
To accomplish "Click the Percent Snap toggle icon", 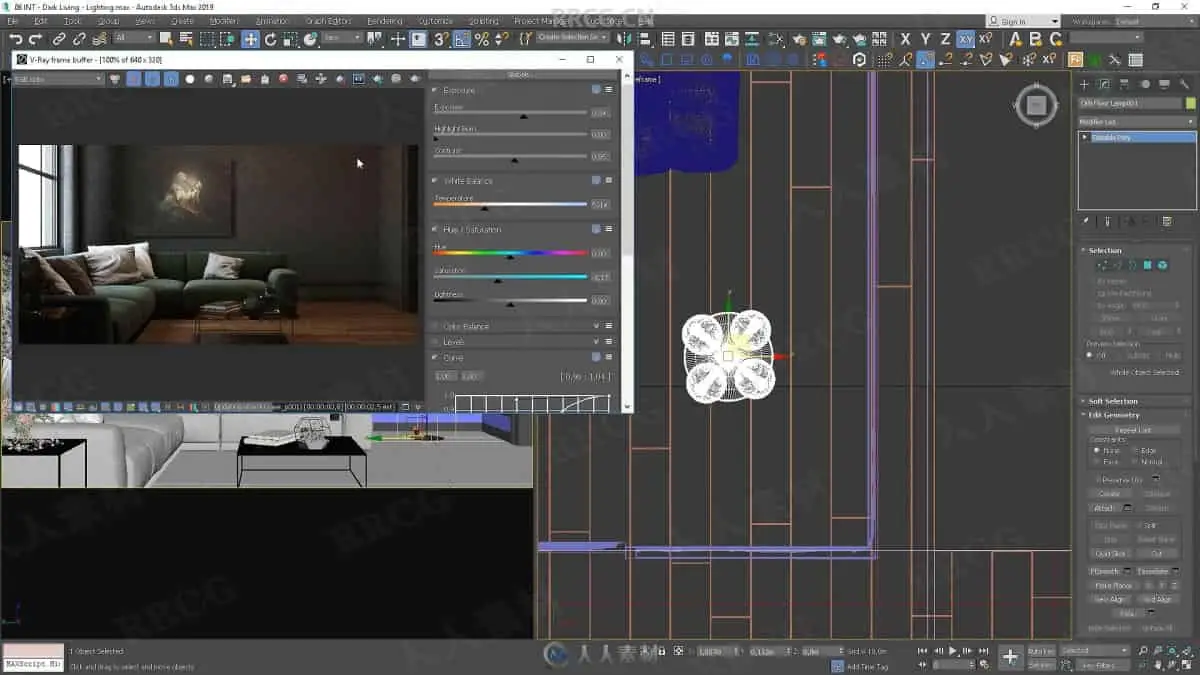I will tap(482, 39).
